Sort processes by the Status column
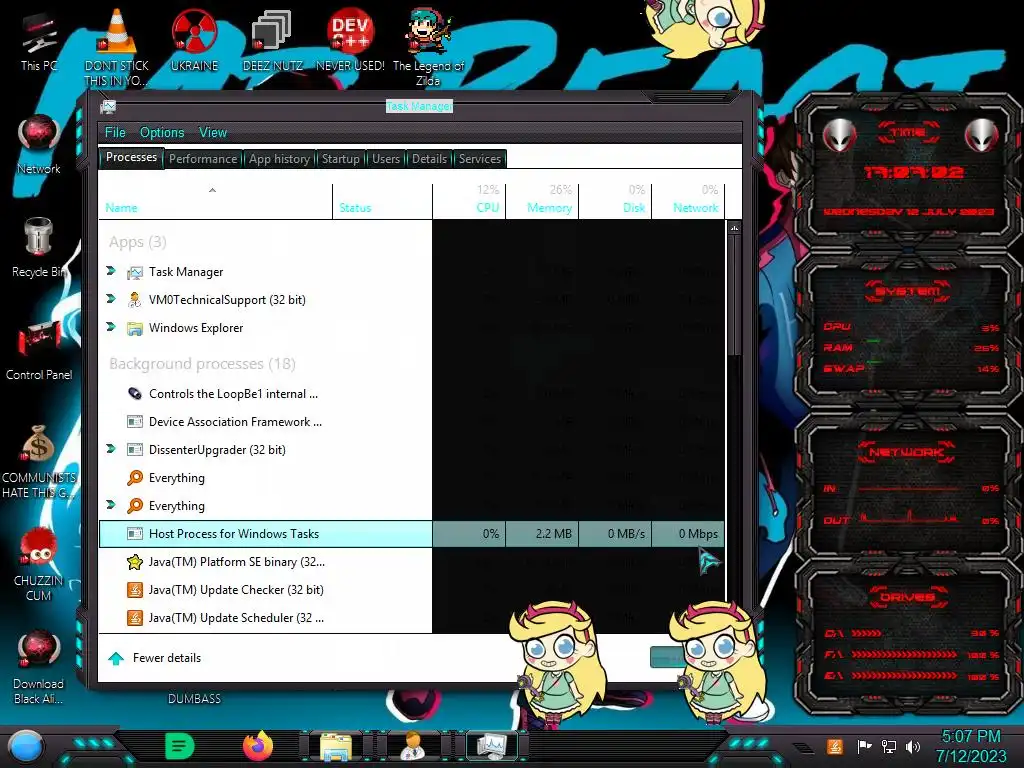Image resolution: width=1024 pixels, height=768 pixels. click(x=383, y=201)
